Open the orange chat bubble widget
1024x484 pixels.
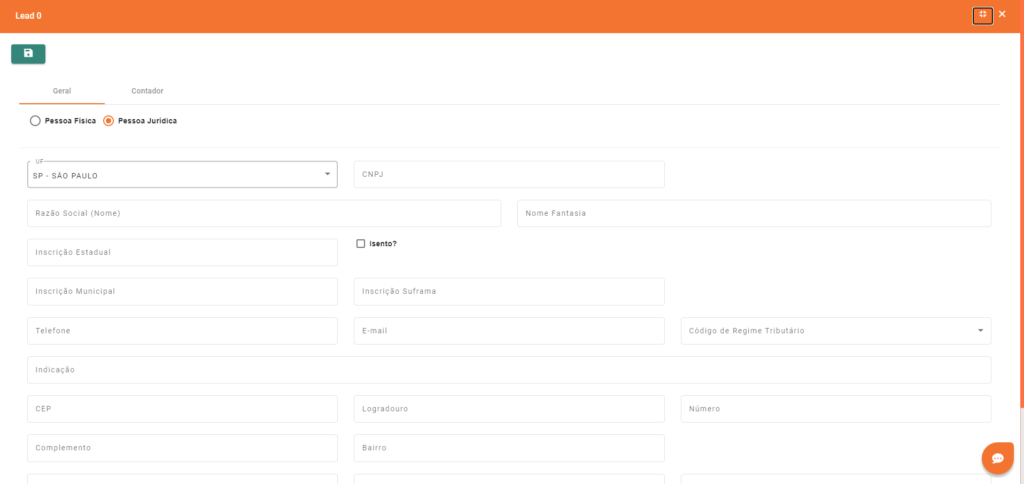click(997, 458)
